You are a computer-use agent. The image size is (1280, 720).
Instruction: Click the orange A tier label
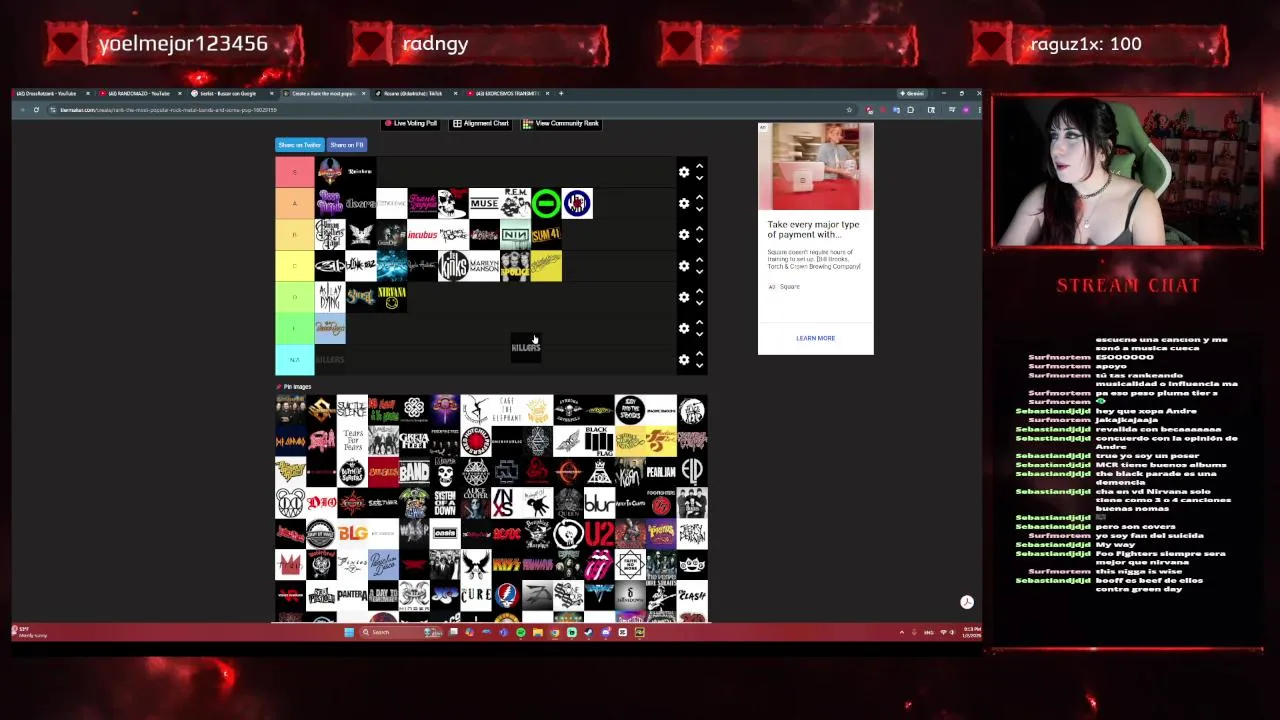tap(294, 203)
